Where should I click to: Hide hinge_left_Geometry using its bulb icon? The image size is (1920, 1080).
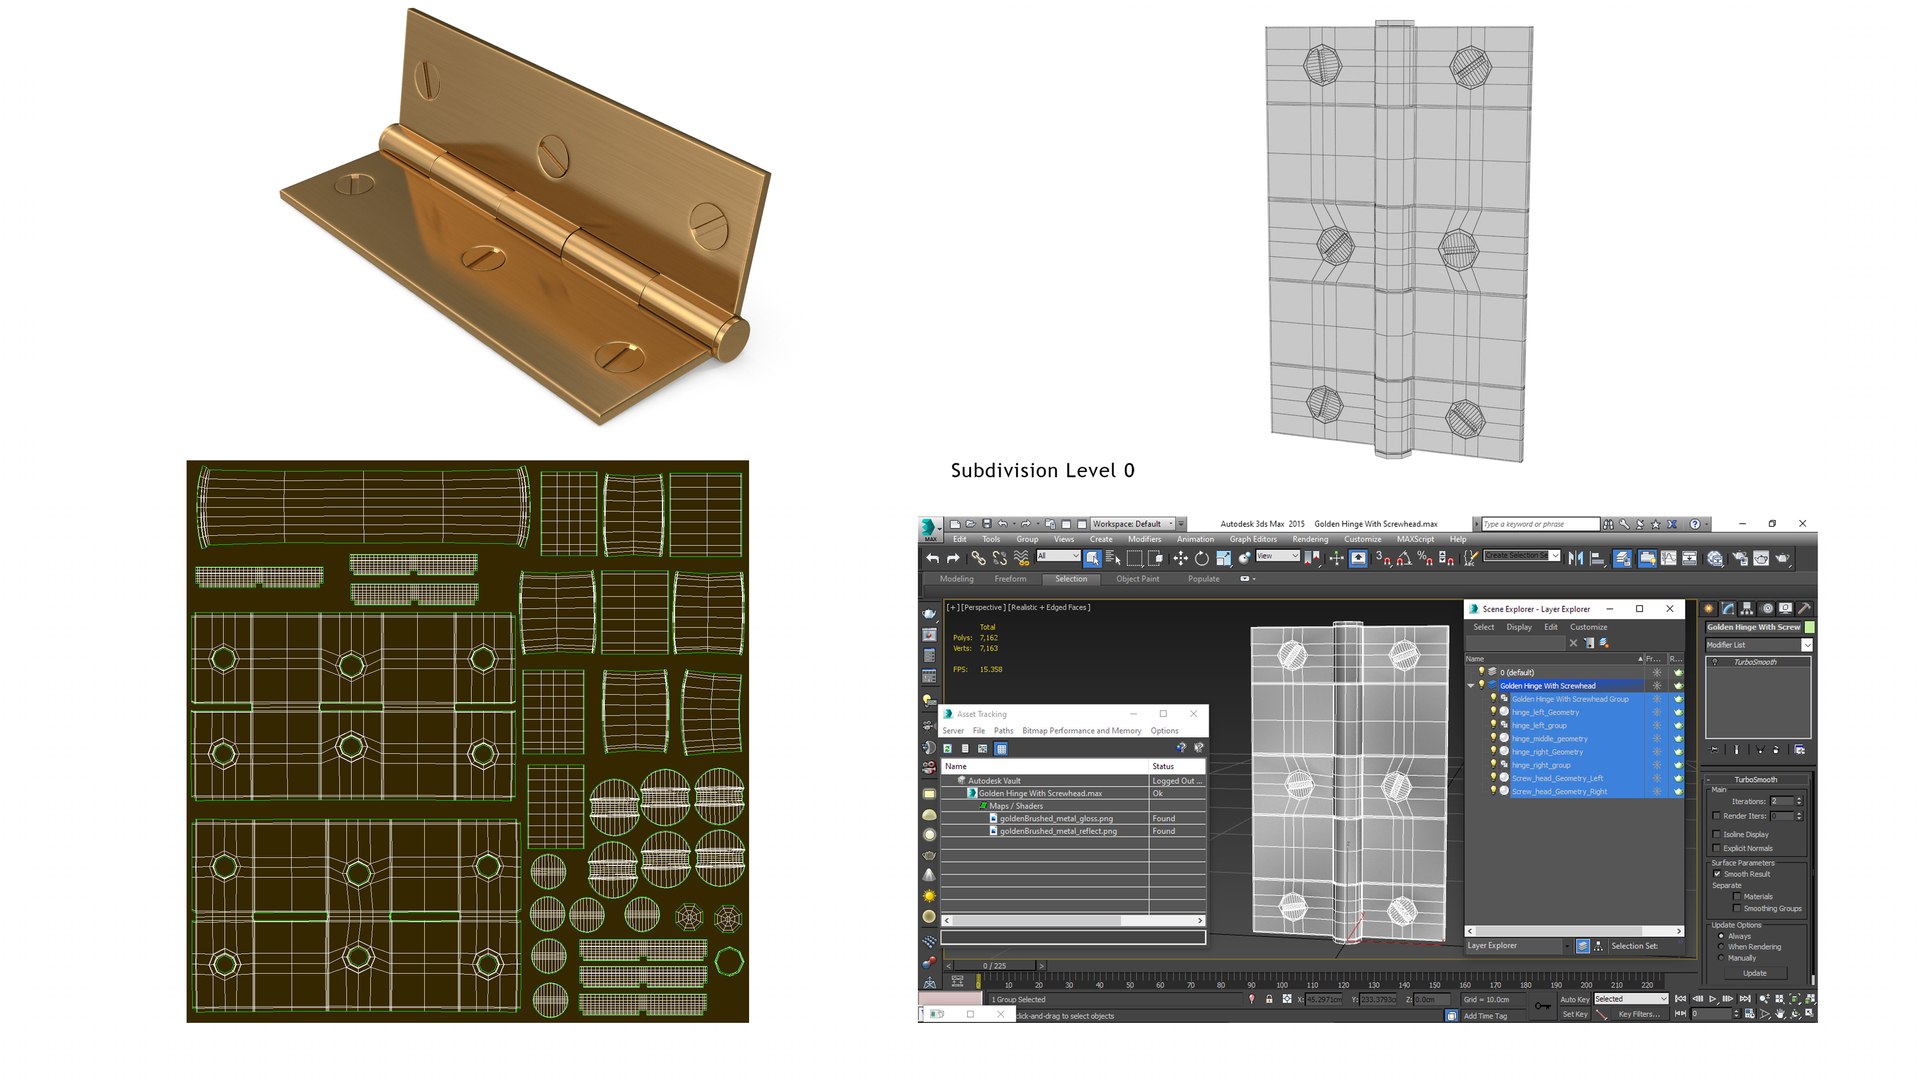(1493, 712)
